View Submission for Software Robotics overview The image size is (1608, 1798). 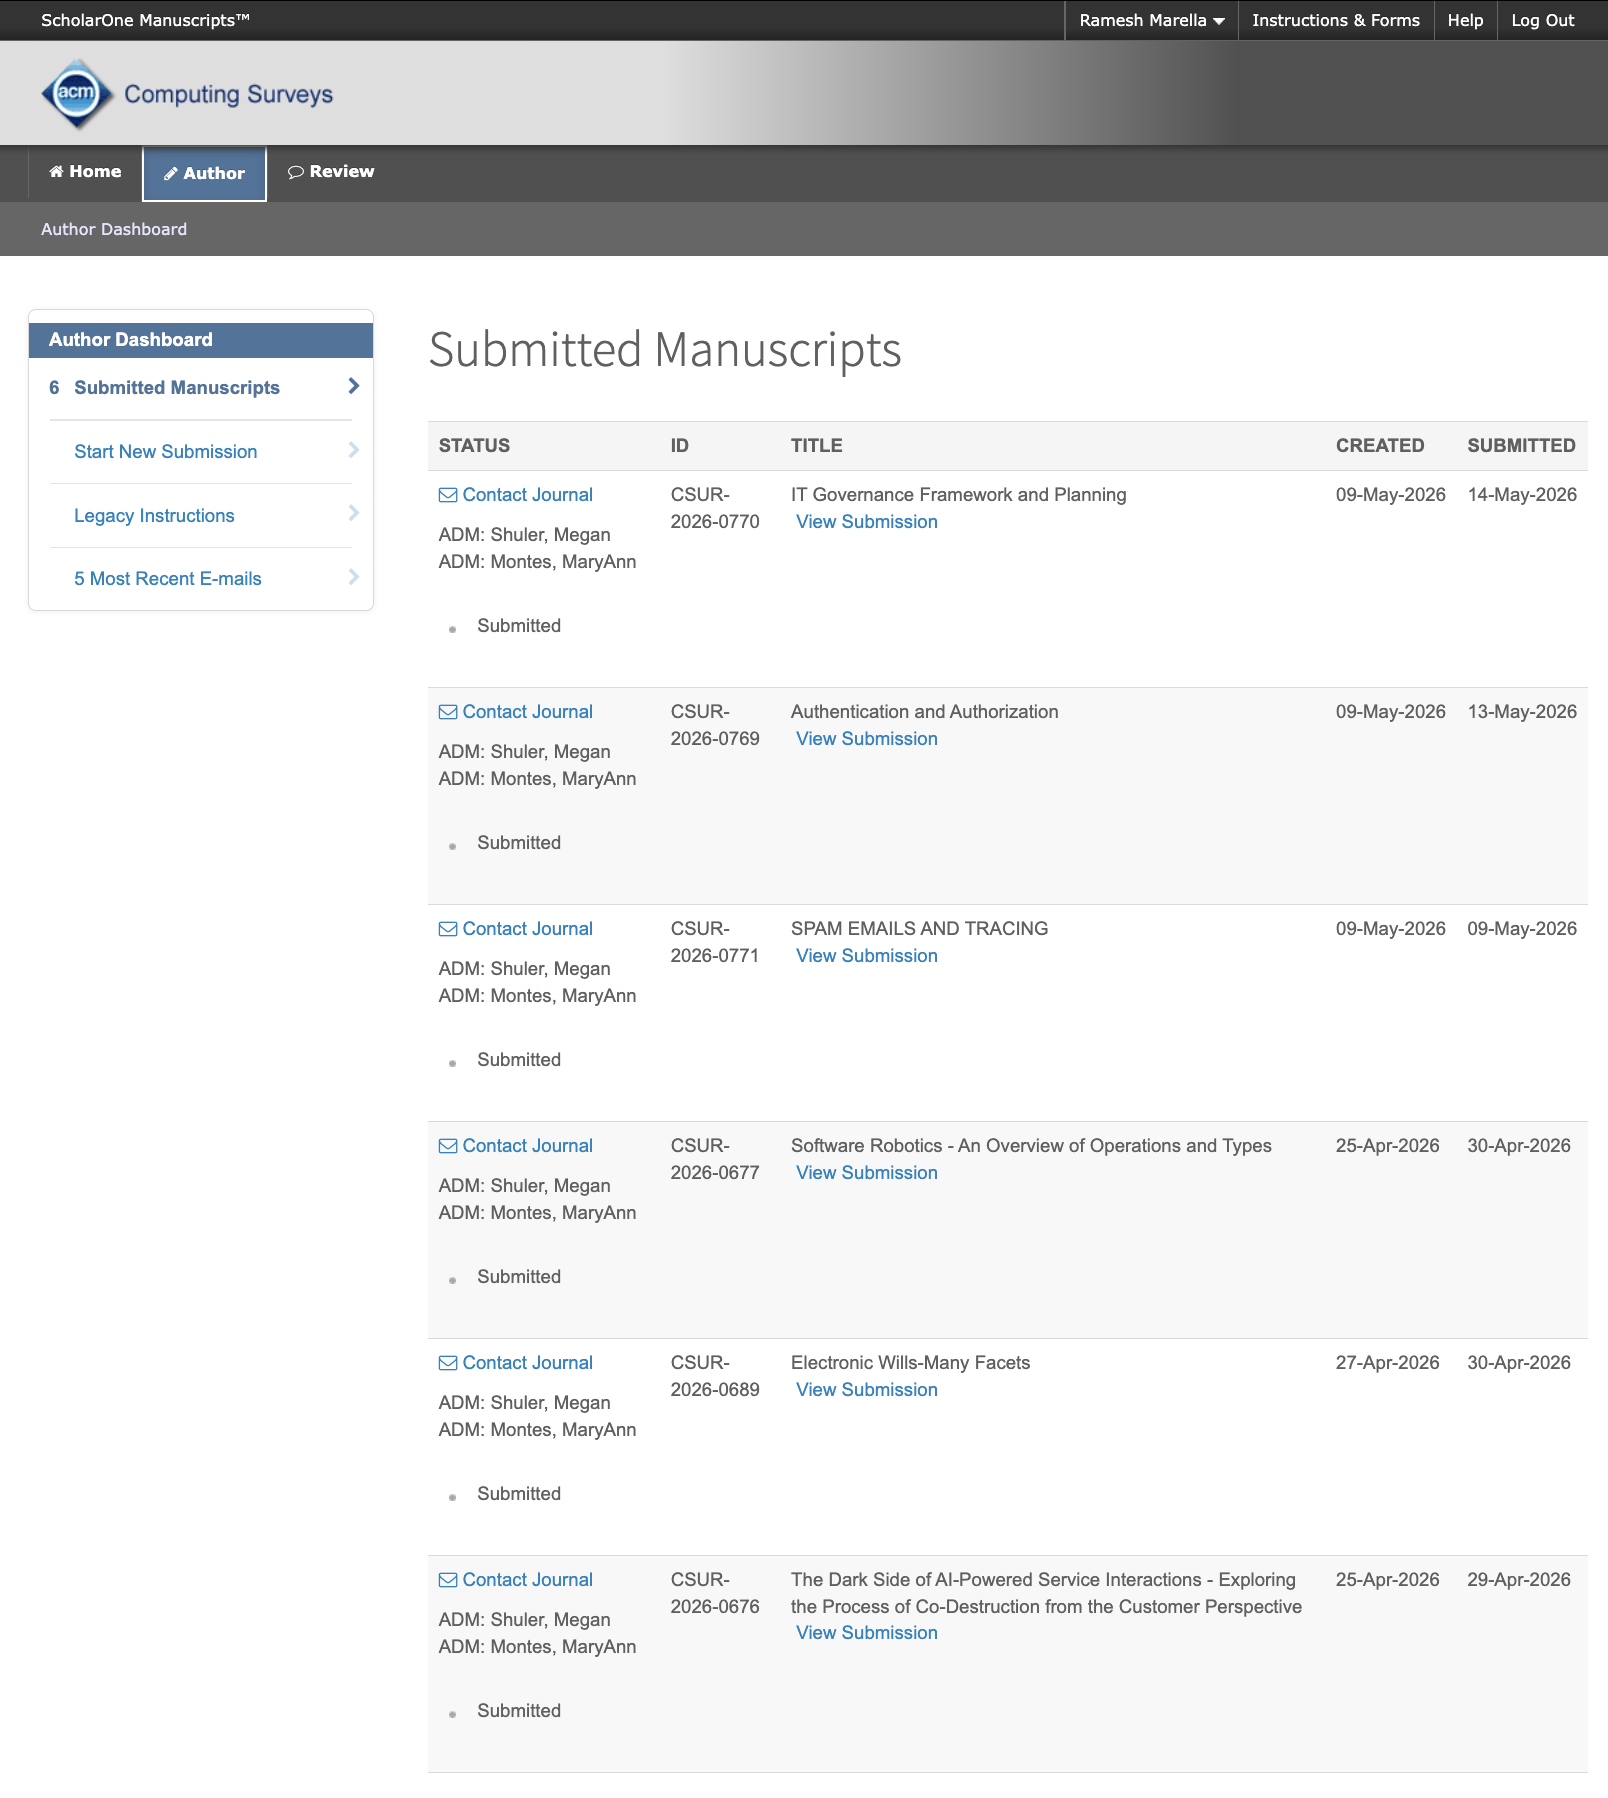[x=866, y=1173]
